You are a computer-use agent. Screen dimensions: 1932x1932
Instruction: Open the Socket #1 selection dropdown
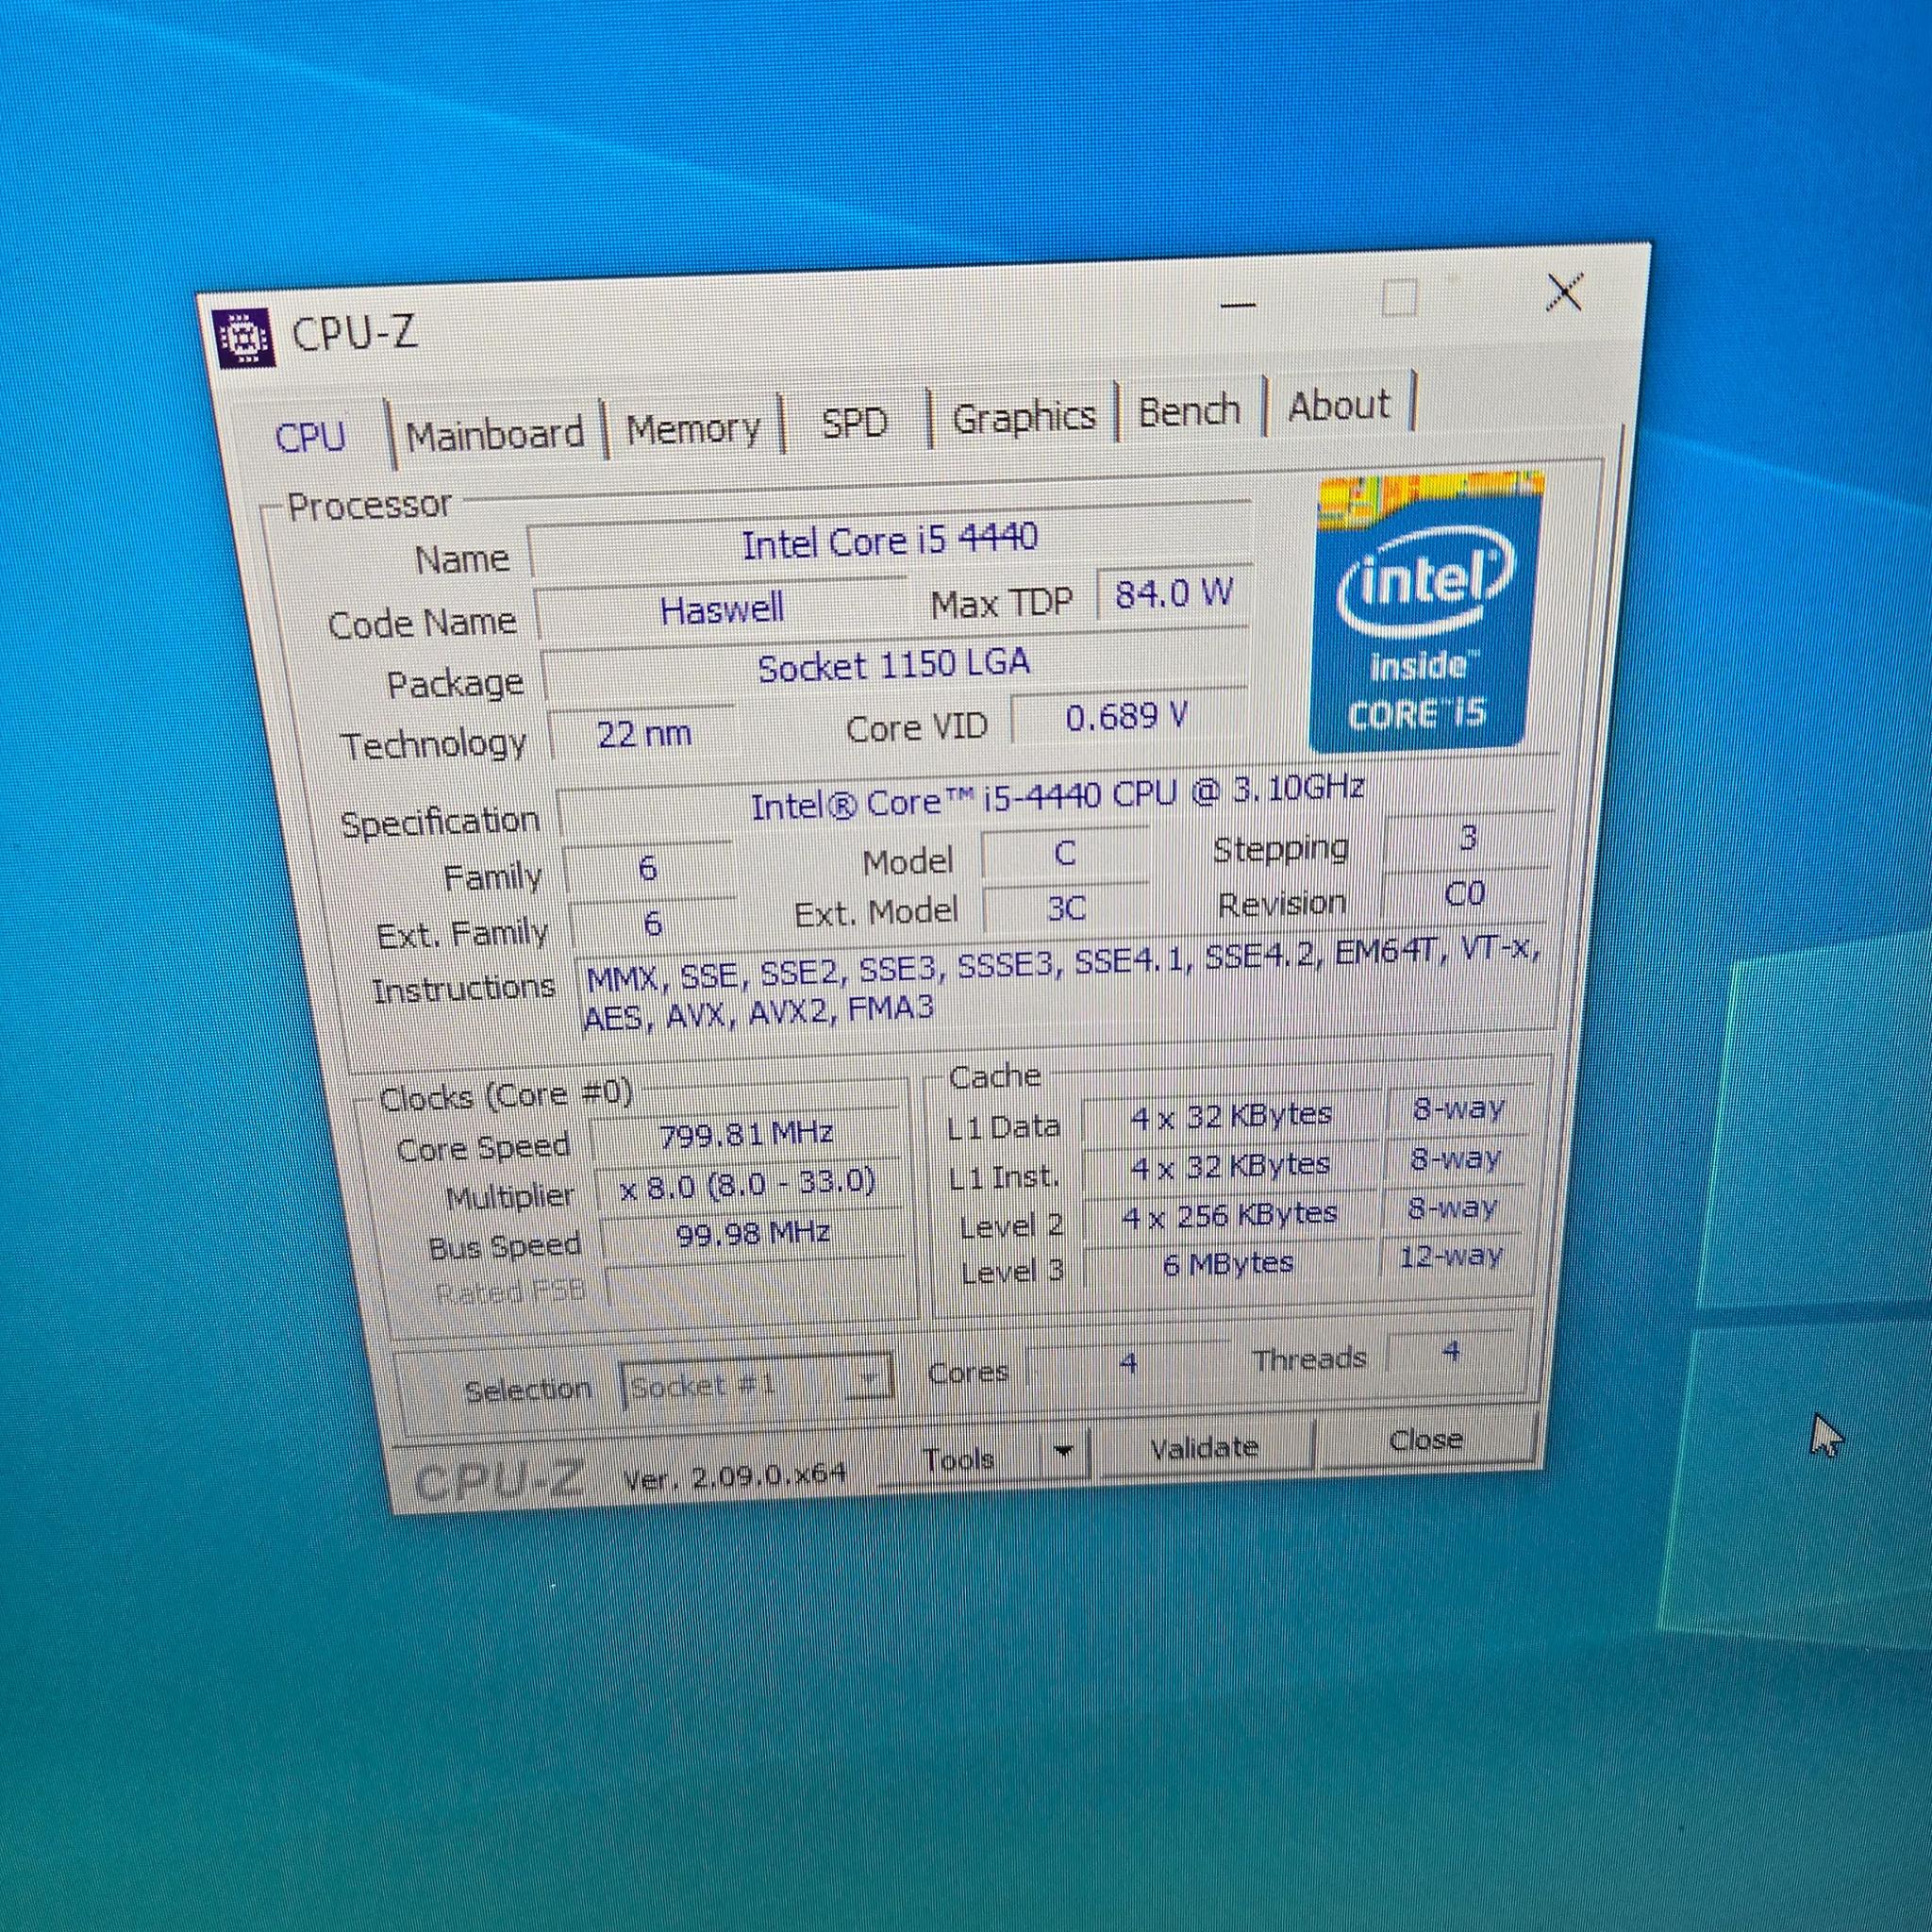[756, 1384]
